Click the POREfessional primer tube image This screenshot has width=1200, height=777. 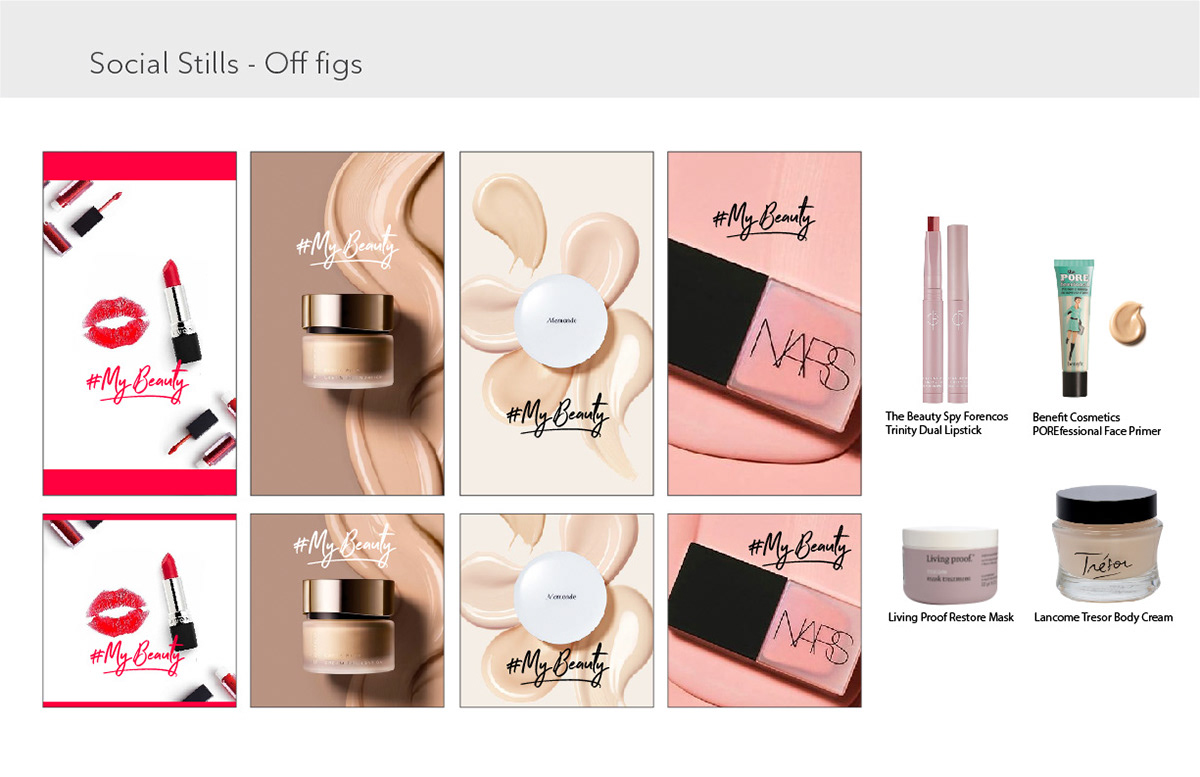click(x=1074, y=329)
